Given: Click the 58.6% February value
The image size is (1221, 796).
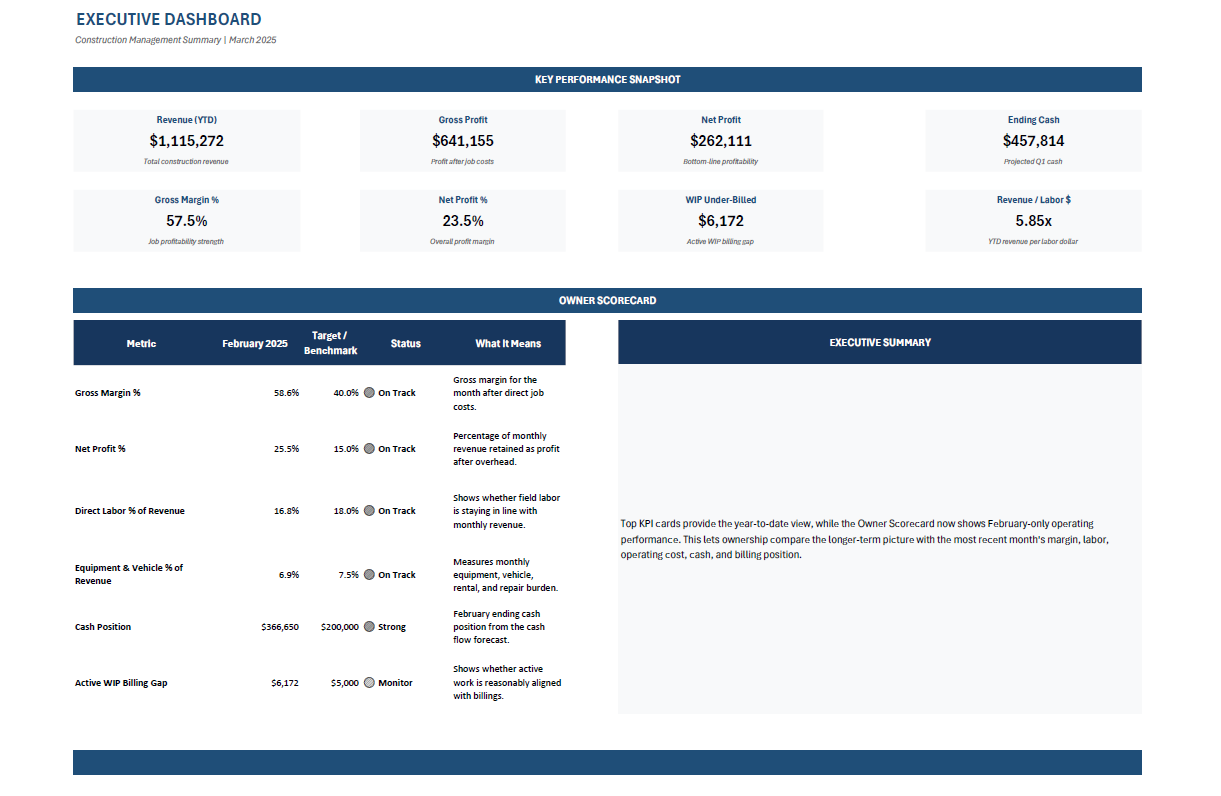Looking at the screenshot, I should (x=286, y=393).
